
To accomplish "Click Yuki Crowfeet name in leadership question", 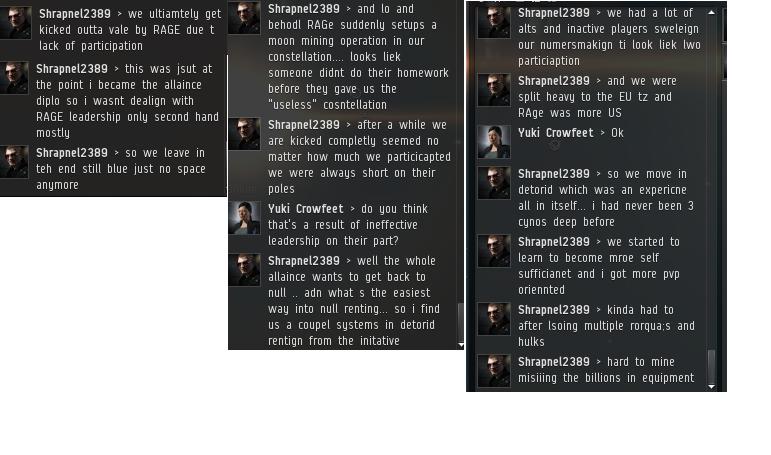I will click(305, 209).
